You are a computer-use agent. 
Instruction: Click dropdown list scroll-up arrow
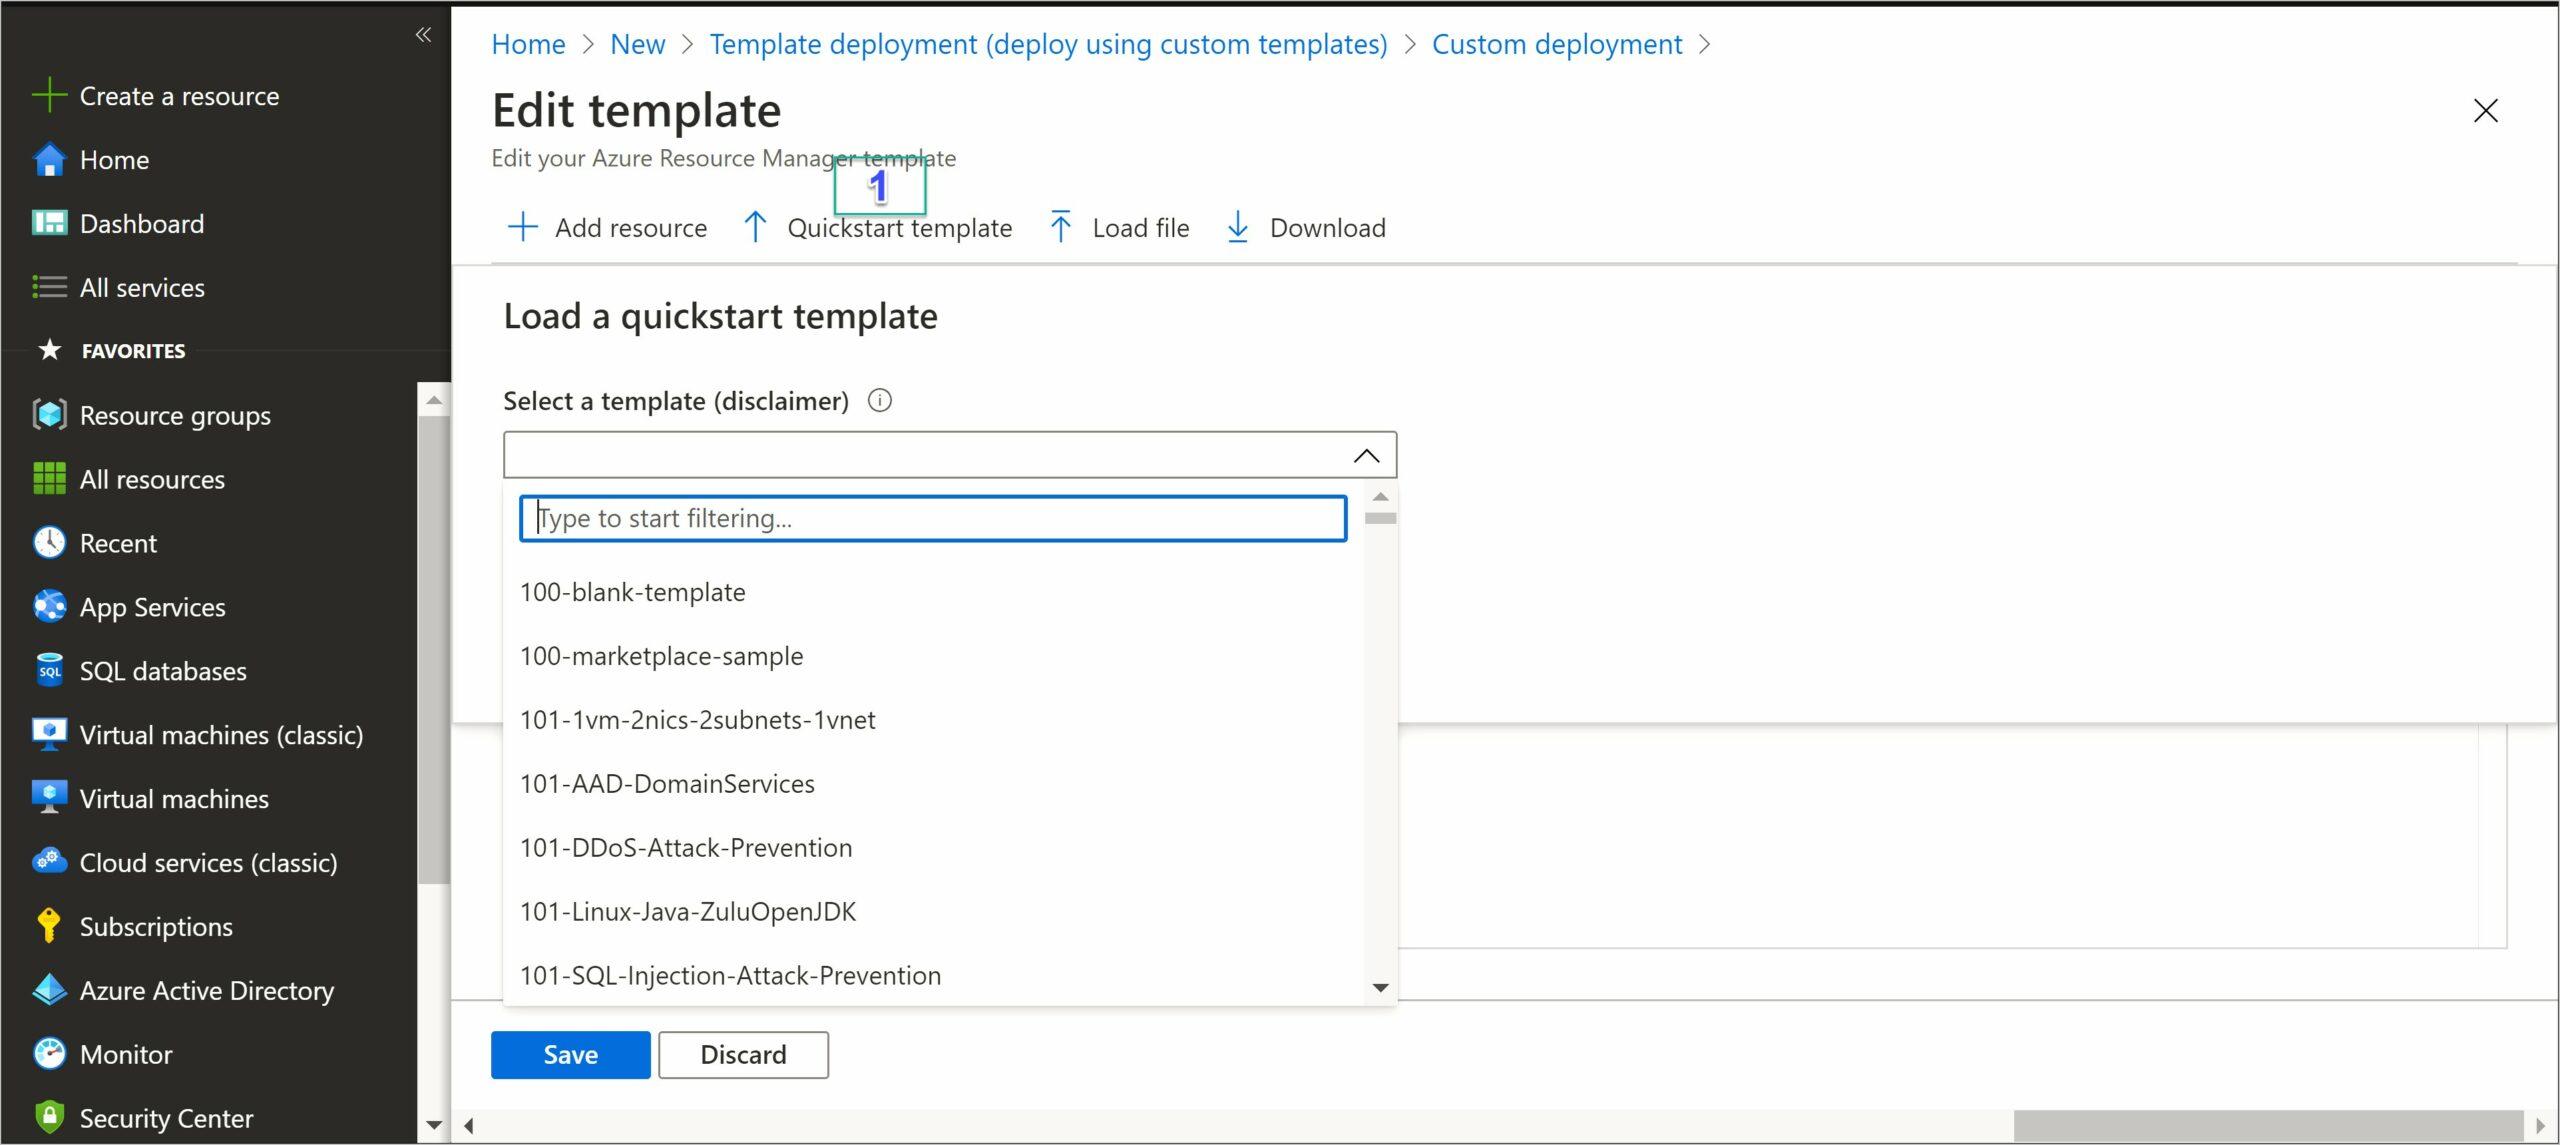click(x=1380, y=497)
